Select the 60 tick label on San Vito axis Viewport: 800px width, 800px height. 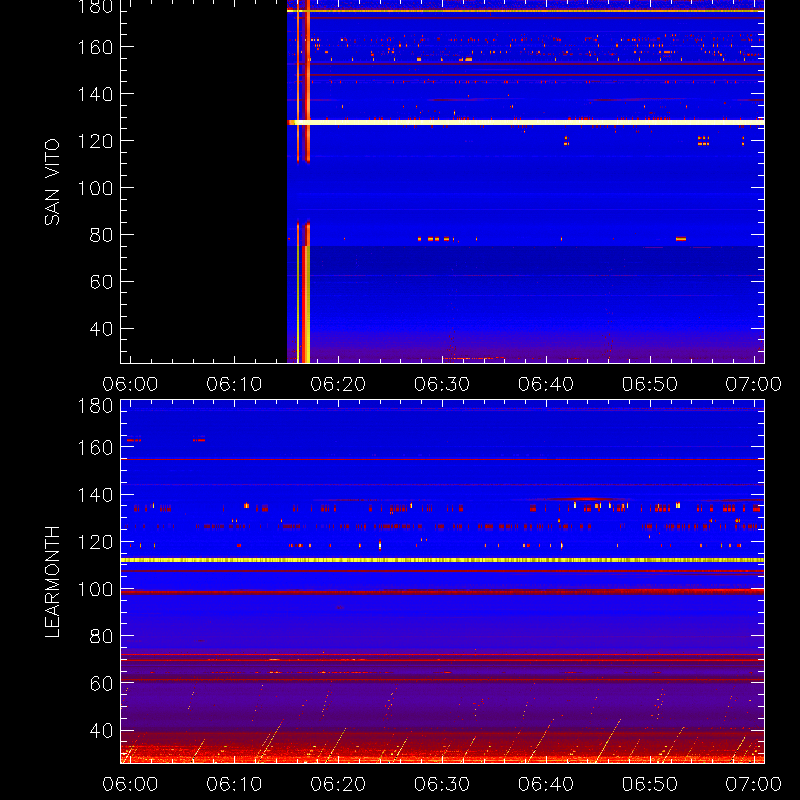101,282
